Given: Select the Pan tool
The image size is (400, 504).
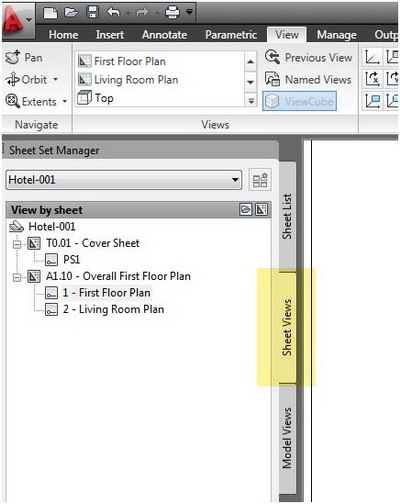Looking at the screenshot, I should [x=24, y=57].
